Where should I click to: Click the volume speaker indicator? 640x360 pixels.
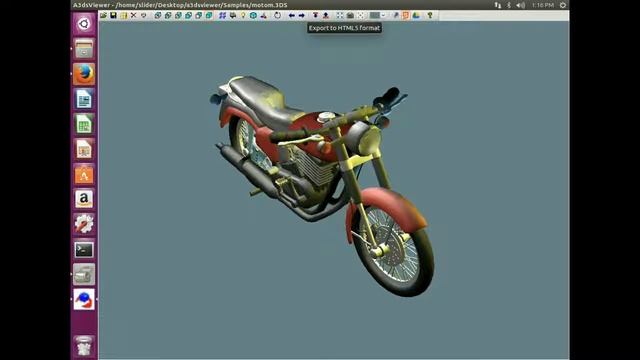pos(520,5)
